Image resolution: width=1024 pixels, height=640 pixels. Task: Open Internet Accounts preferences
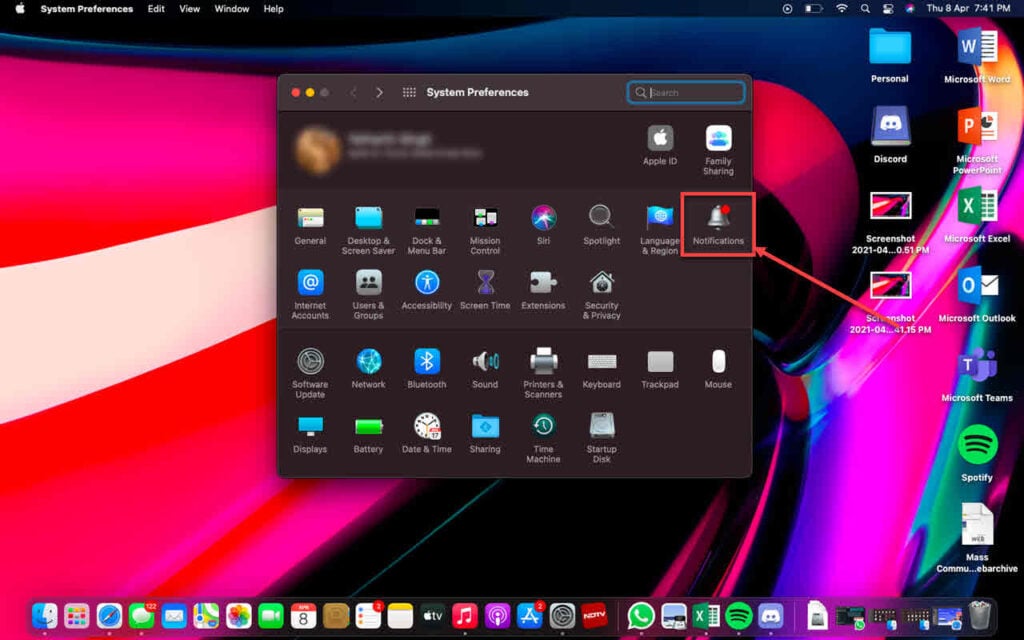click(310, 295)
